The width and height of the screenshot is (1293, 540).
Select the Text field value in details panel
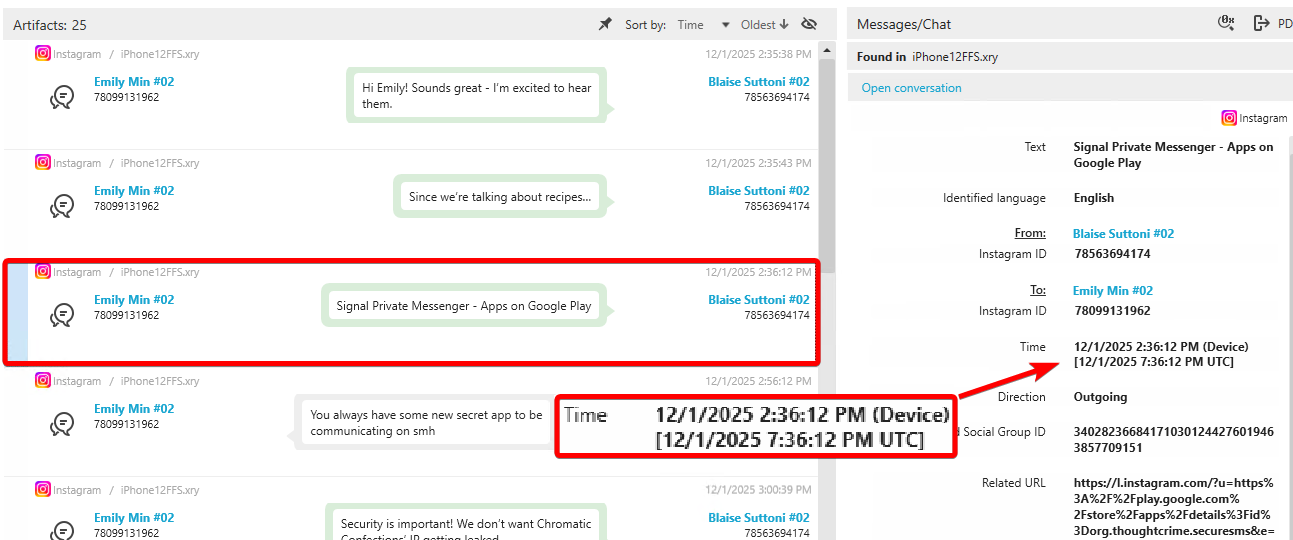point(1174,155)
